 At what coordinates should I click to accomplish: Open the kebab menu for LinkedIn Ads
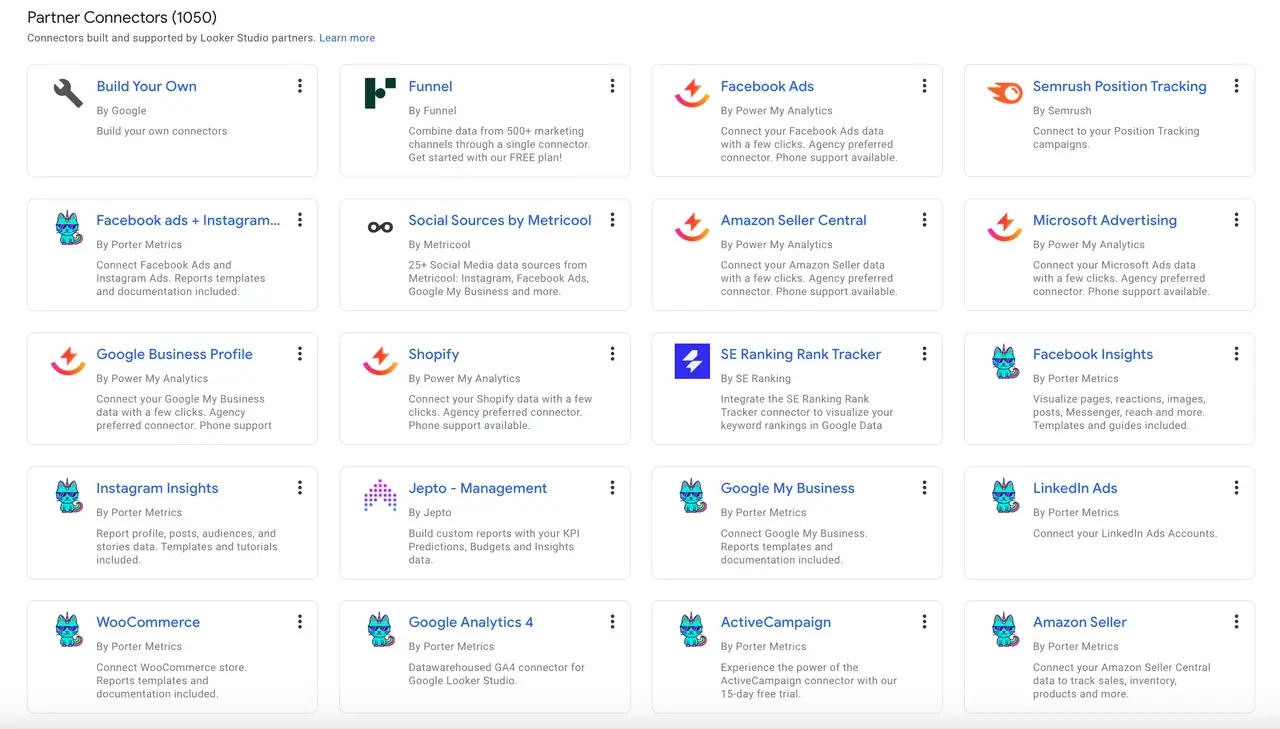[x=1236, y=488]
